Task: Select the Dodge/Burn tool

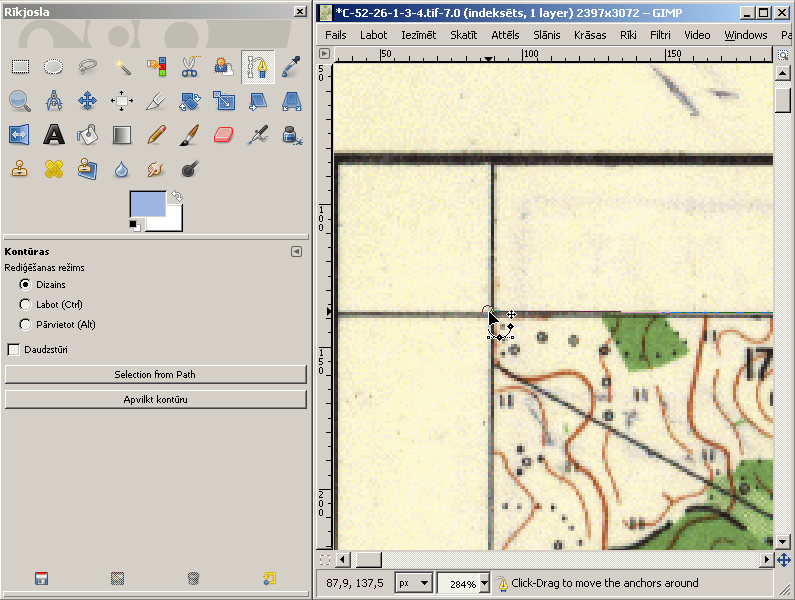Action: point(190,169)
